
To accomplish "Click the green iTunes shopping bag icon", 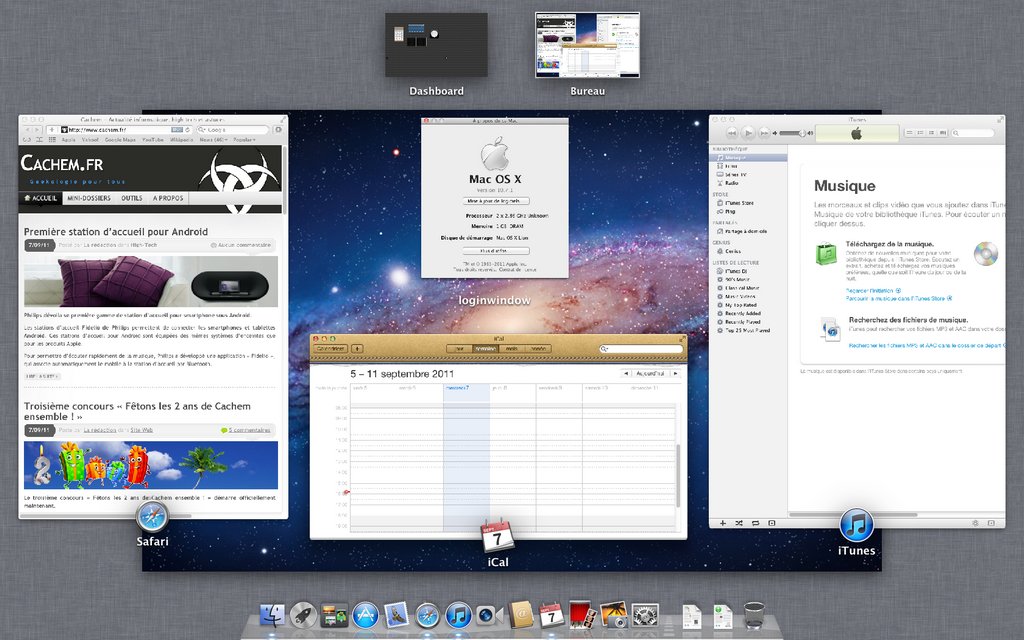I will (826, 253).
